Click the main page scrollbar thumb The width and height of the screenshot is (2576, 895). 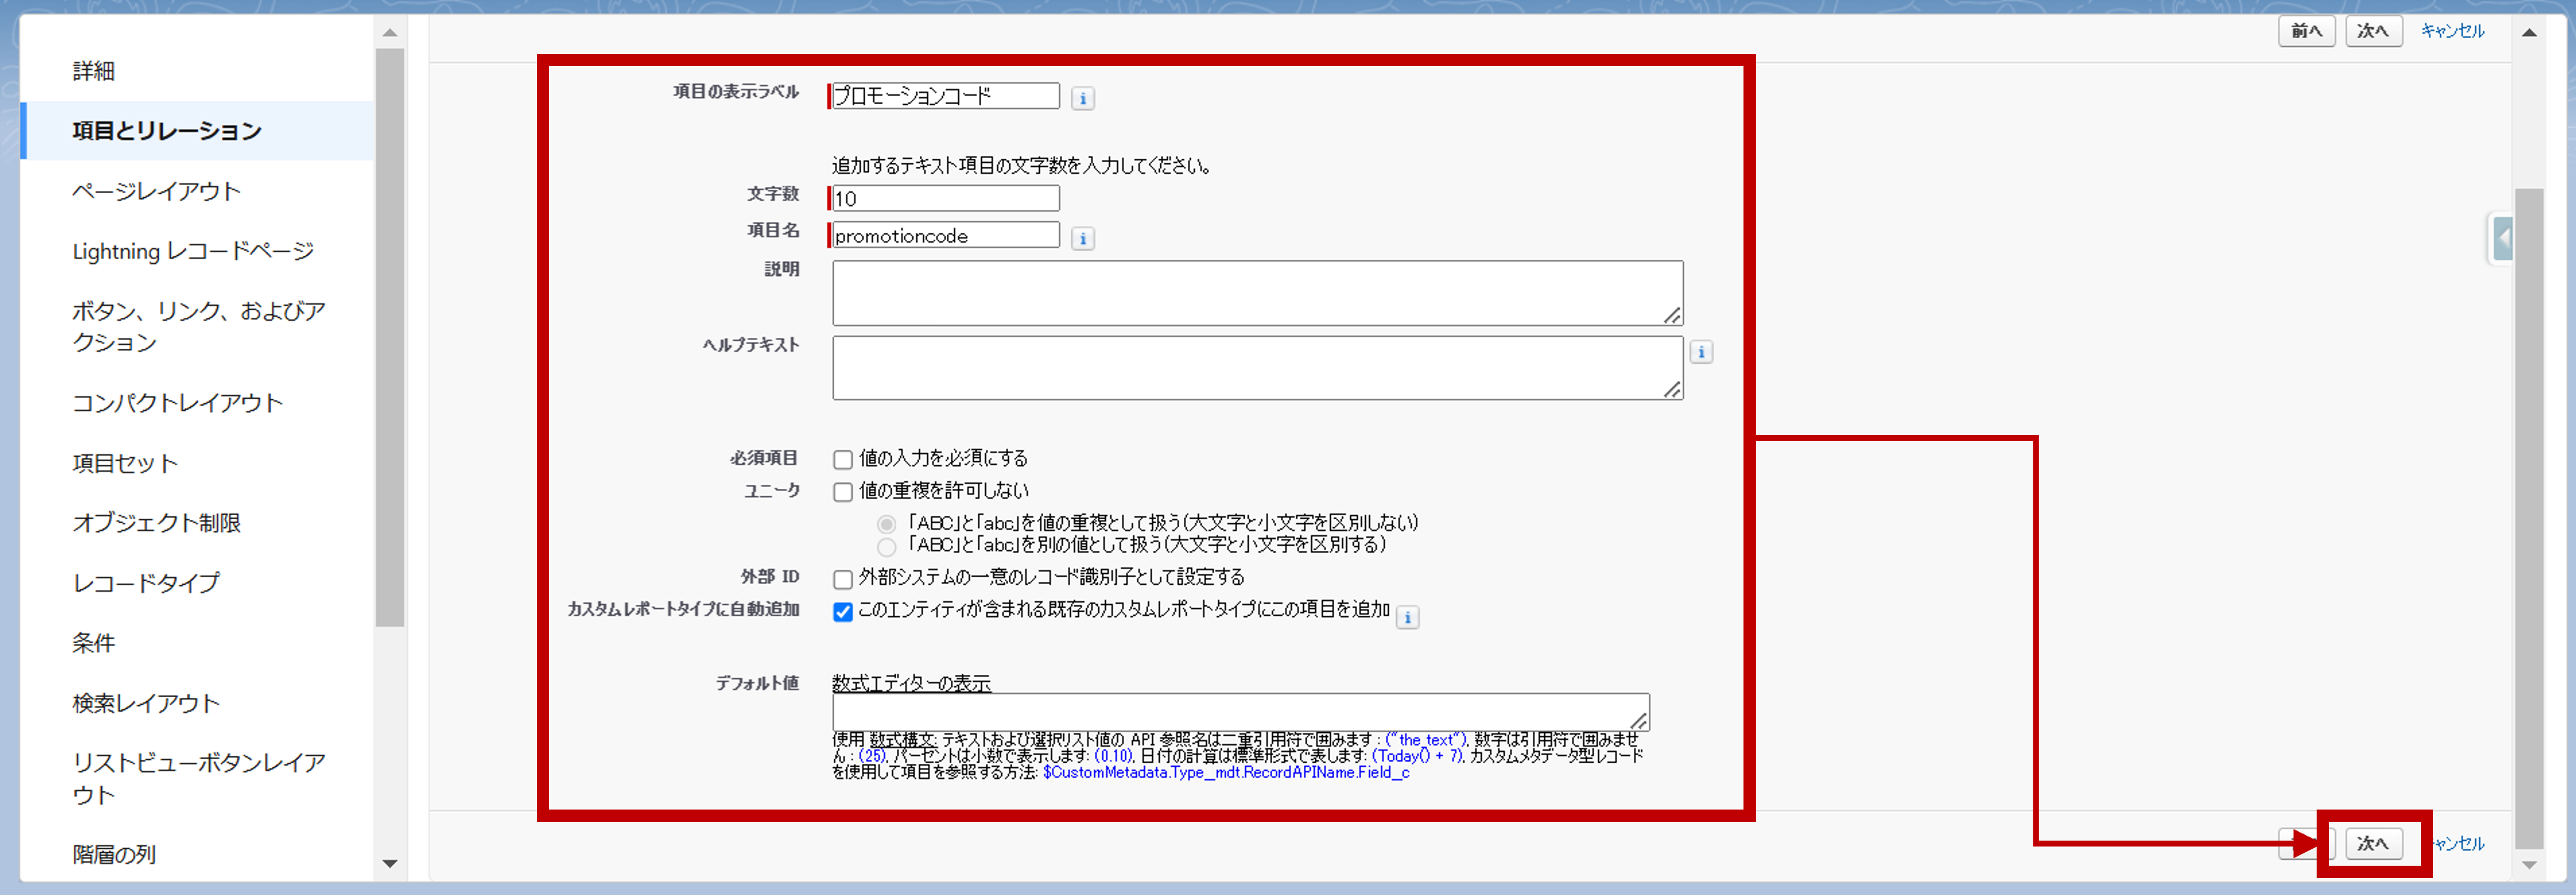(x=2529, y=518)
